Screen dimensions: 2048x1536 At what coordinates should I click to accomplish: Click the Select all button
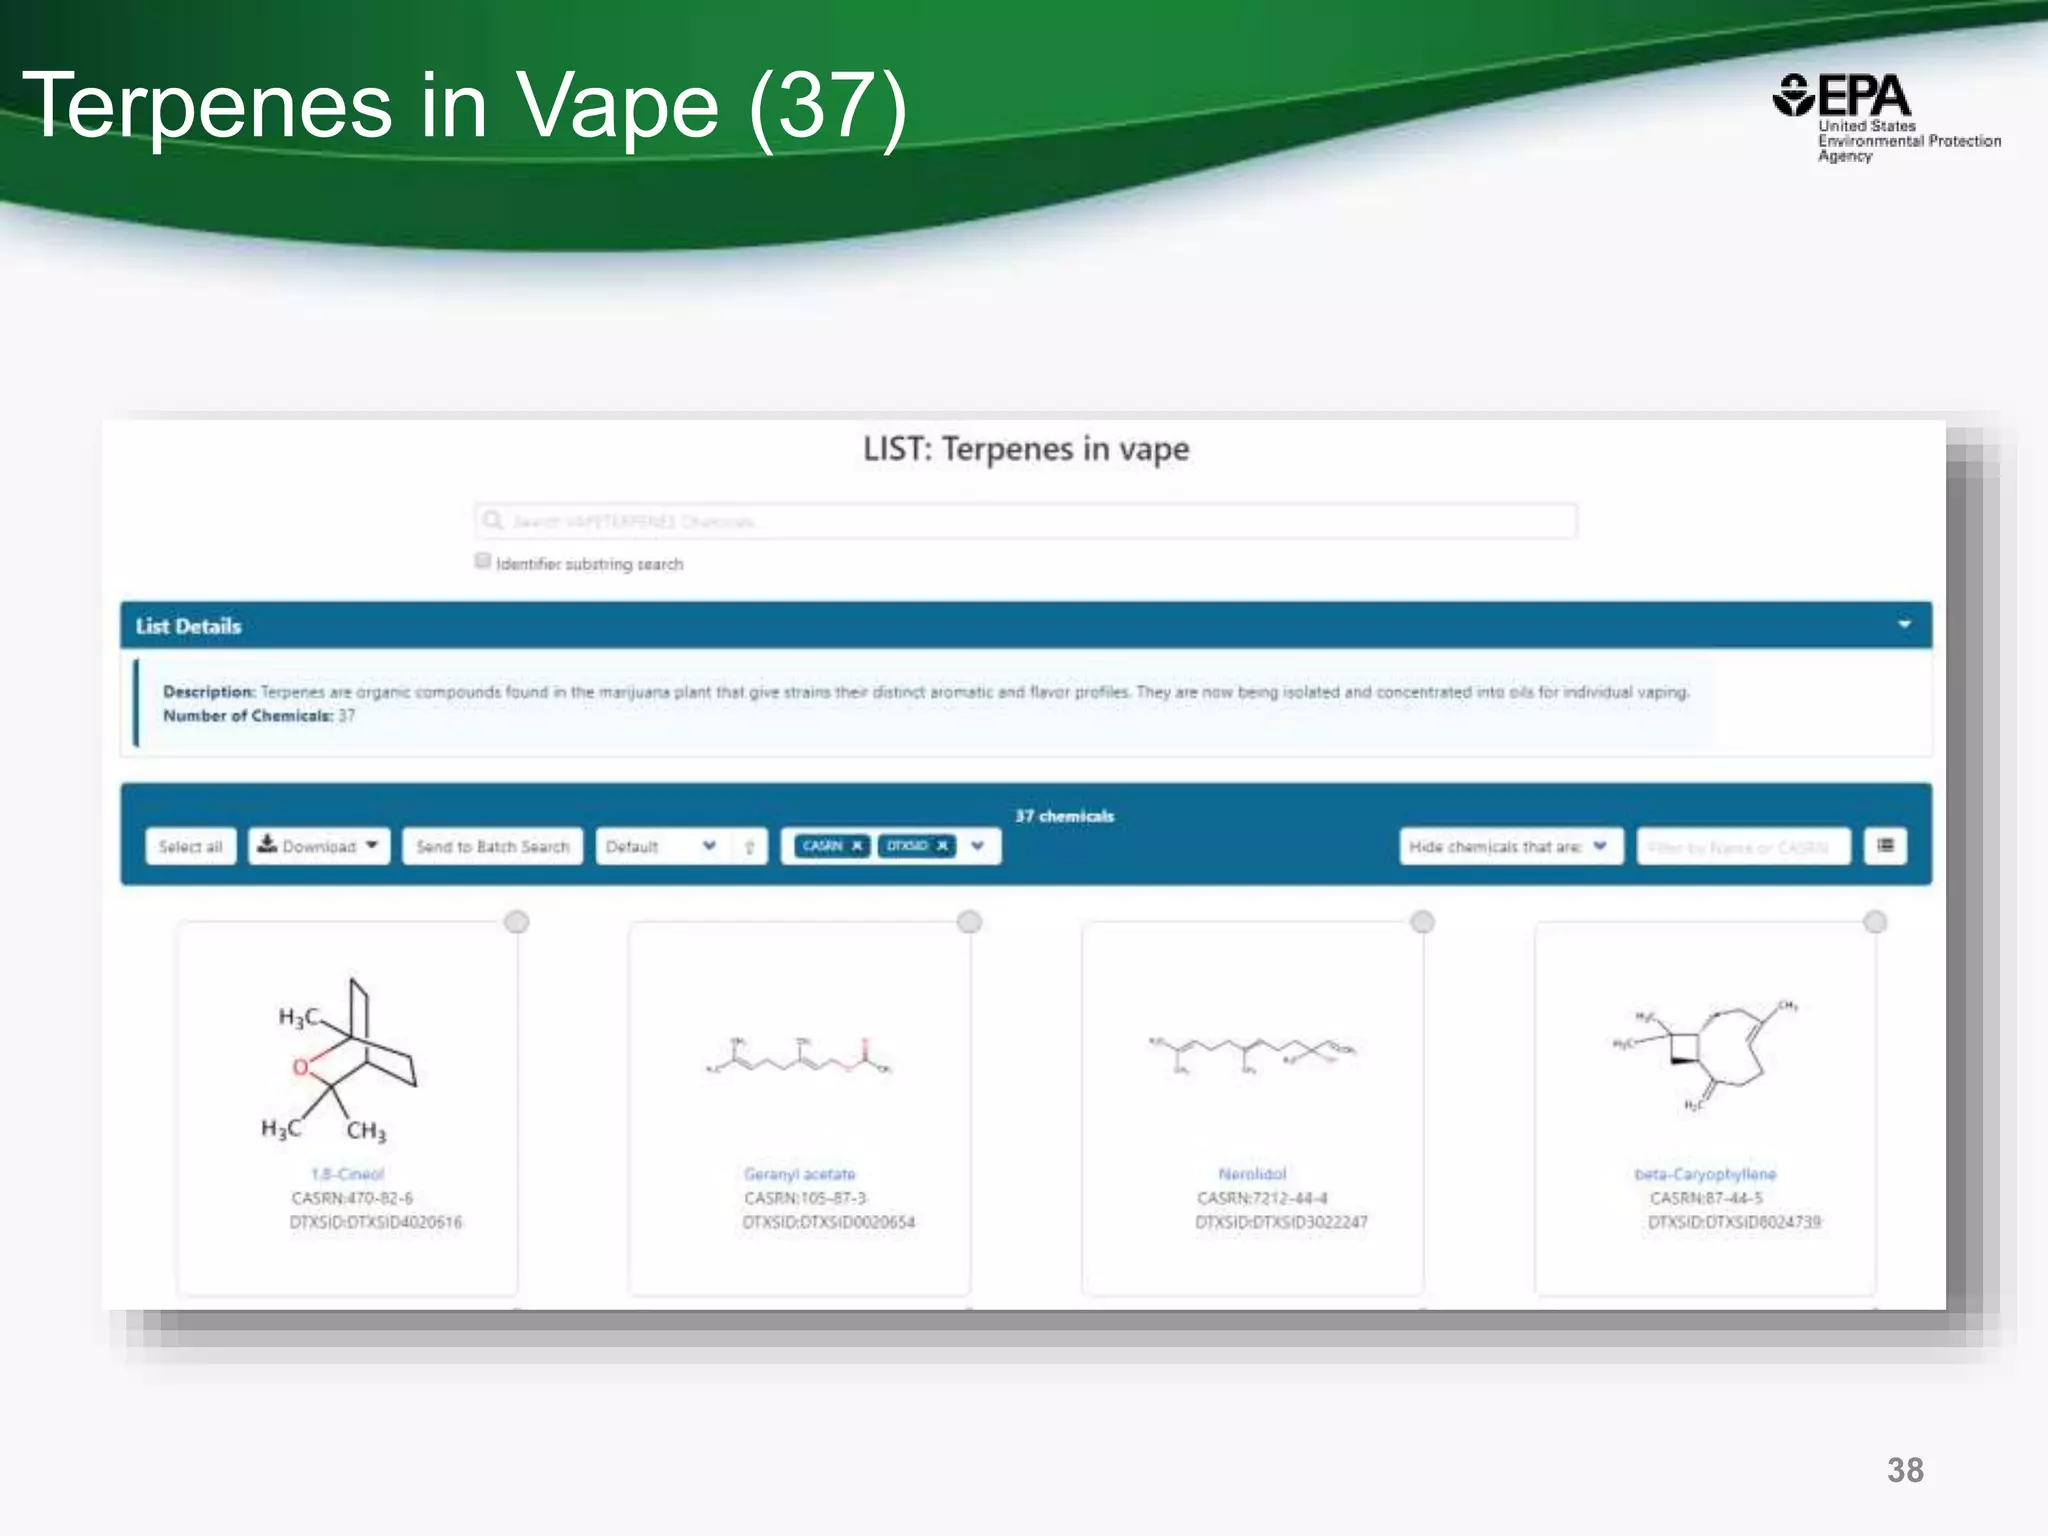[x=190, y=846]
